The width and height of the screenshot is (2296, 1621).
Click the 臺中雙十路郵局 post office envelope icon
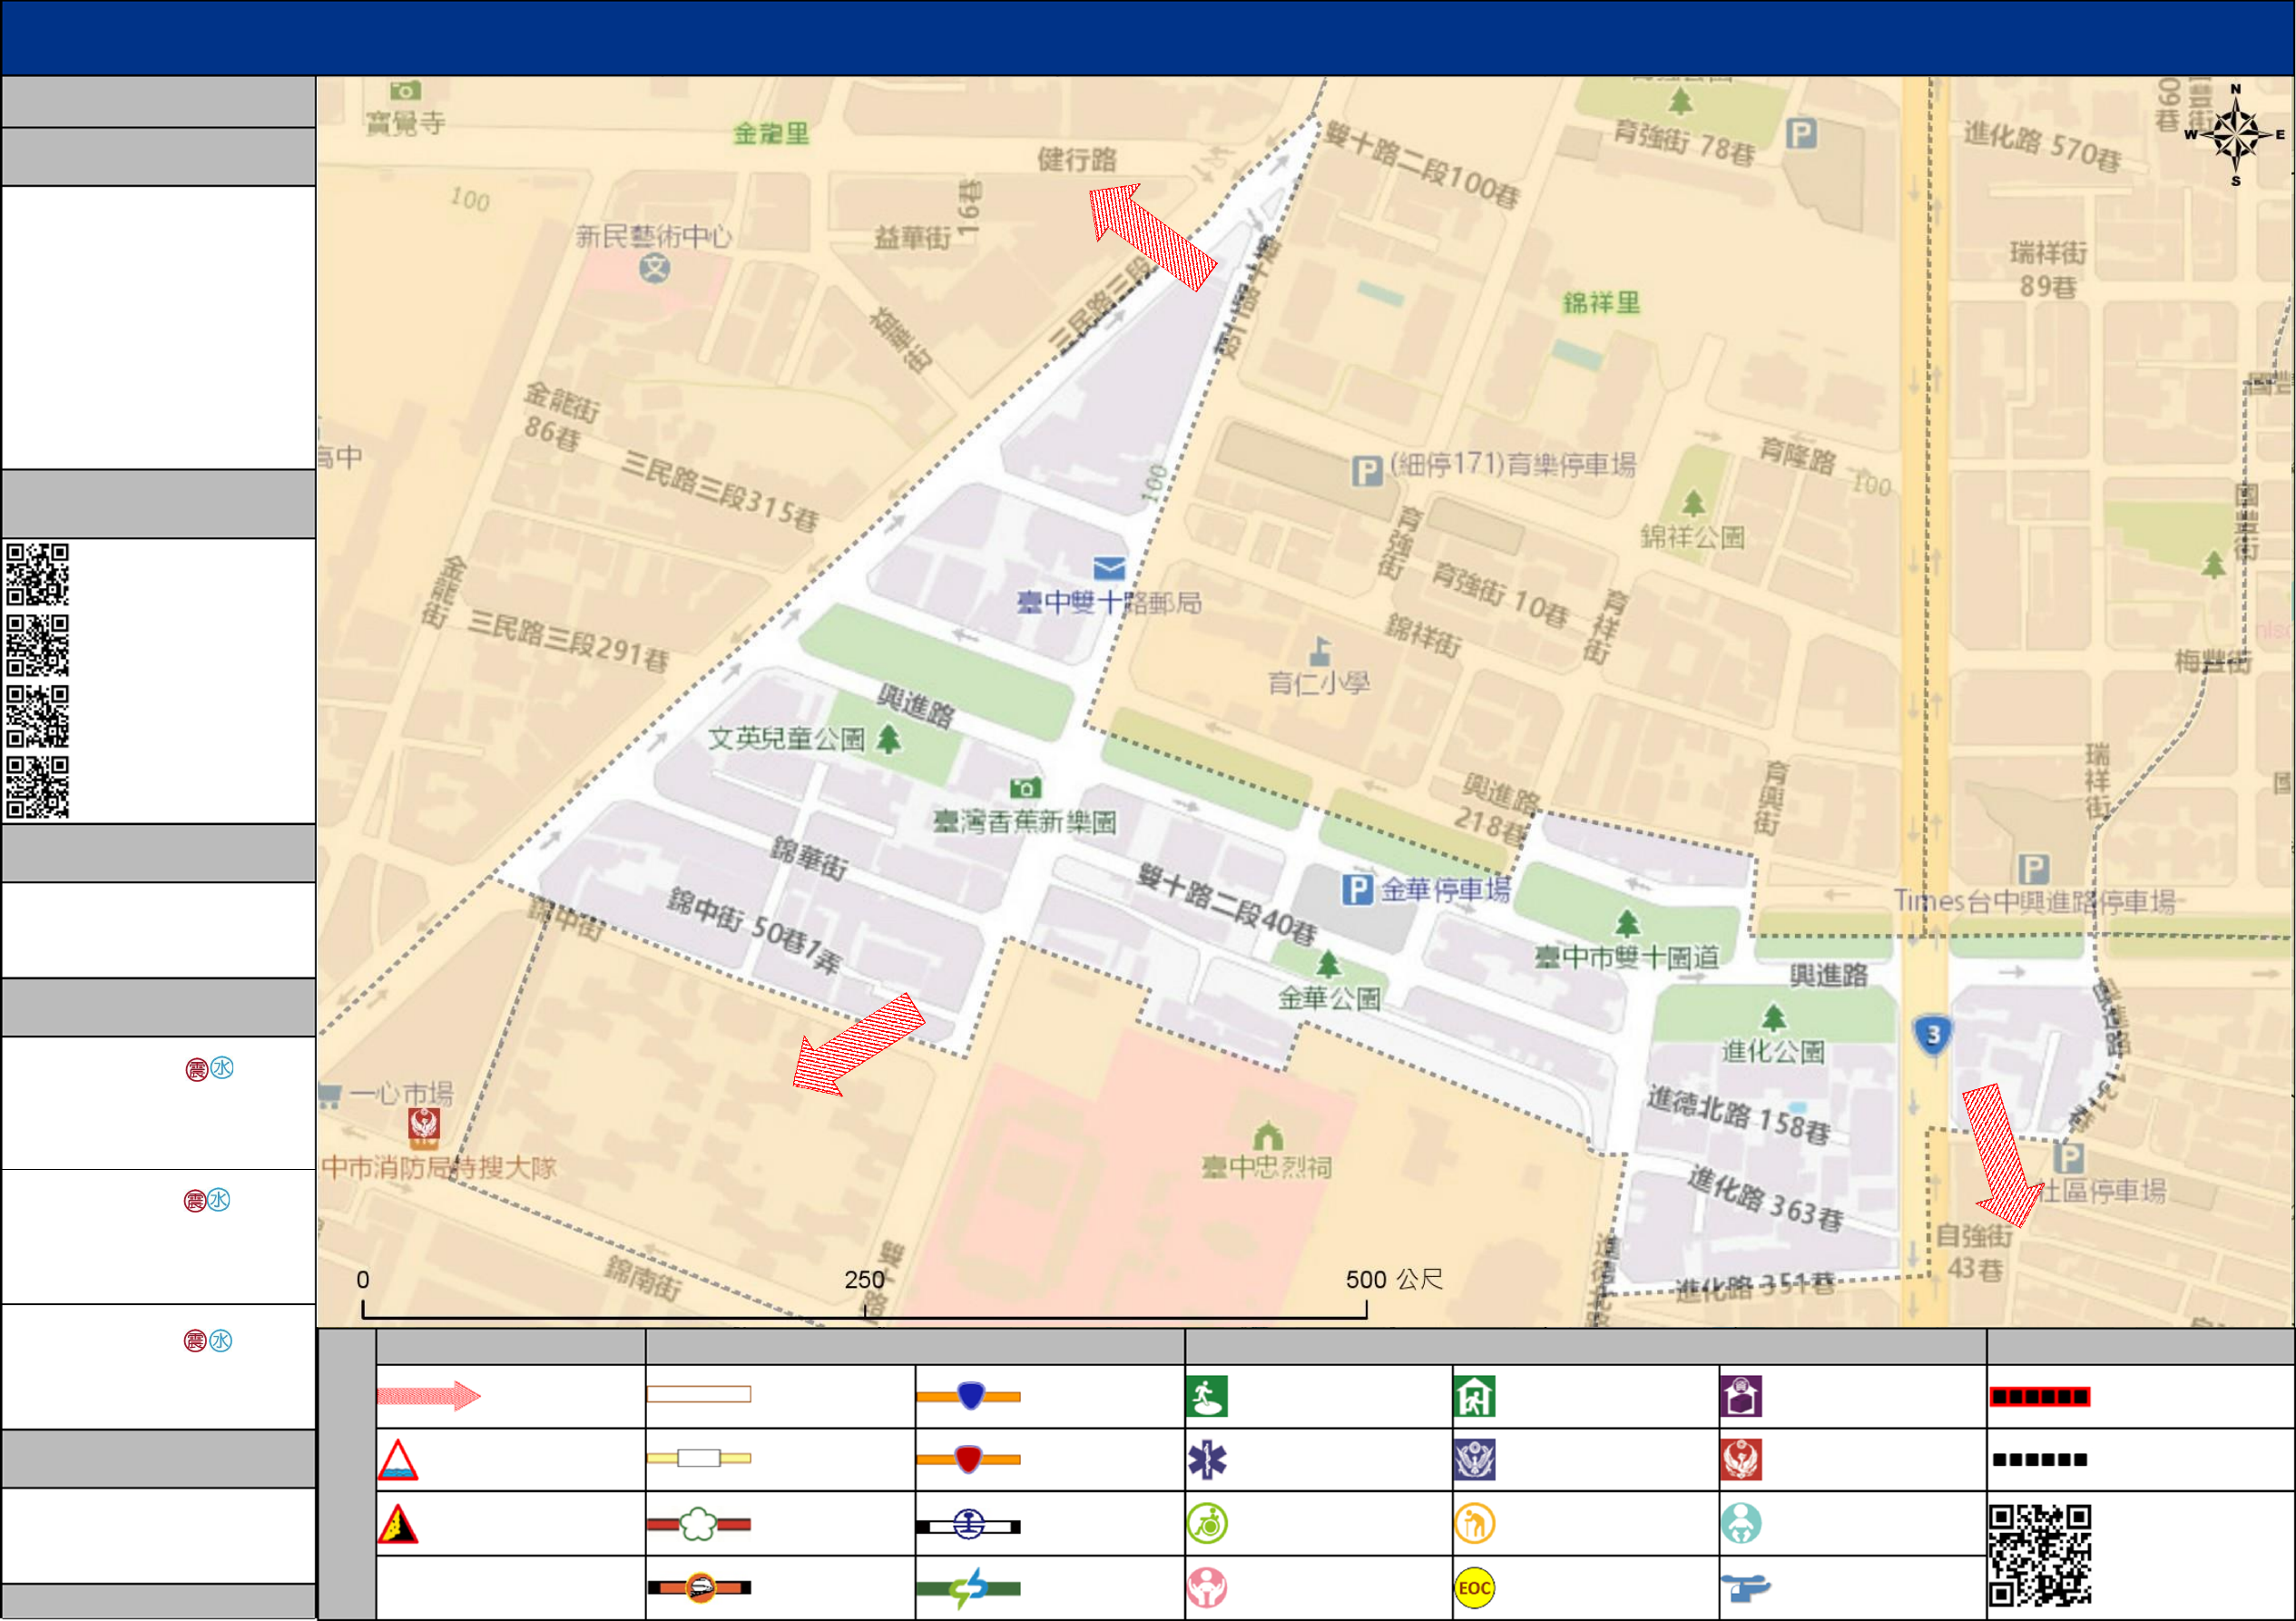[1109, 569]
